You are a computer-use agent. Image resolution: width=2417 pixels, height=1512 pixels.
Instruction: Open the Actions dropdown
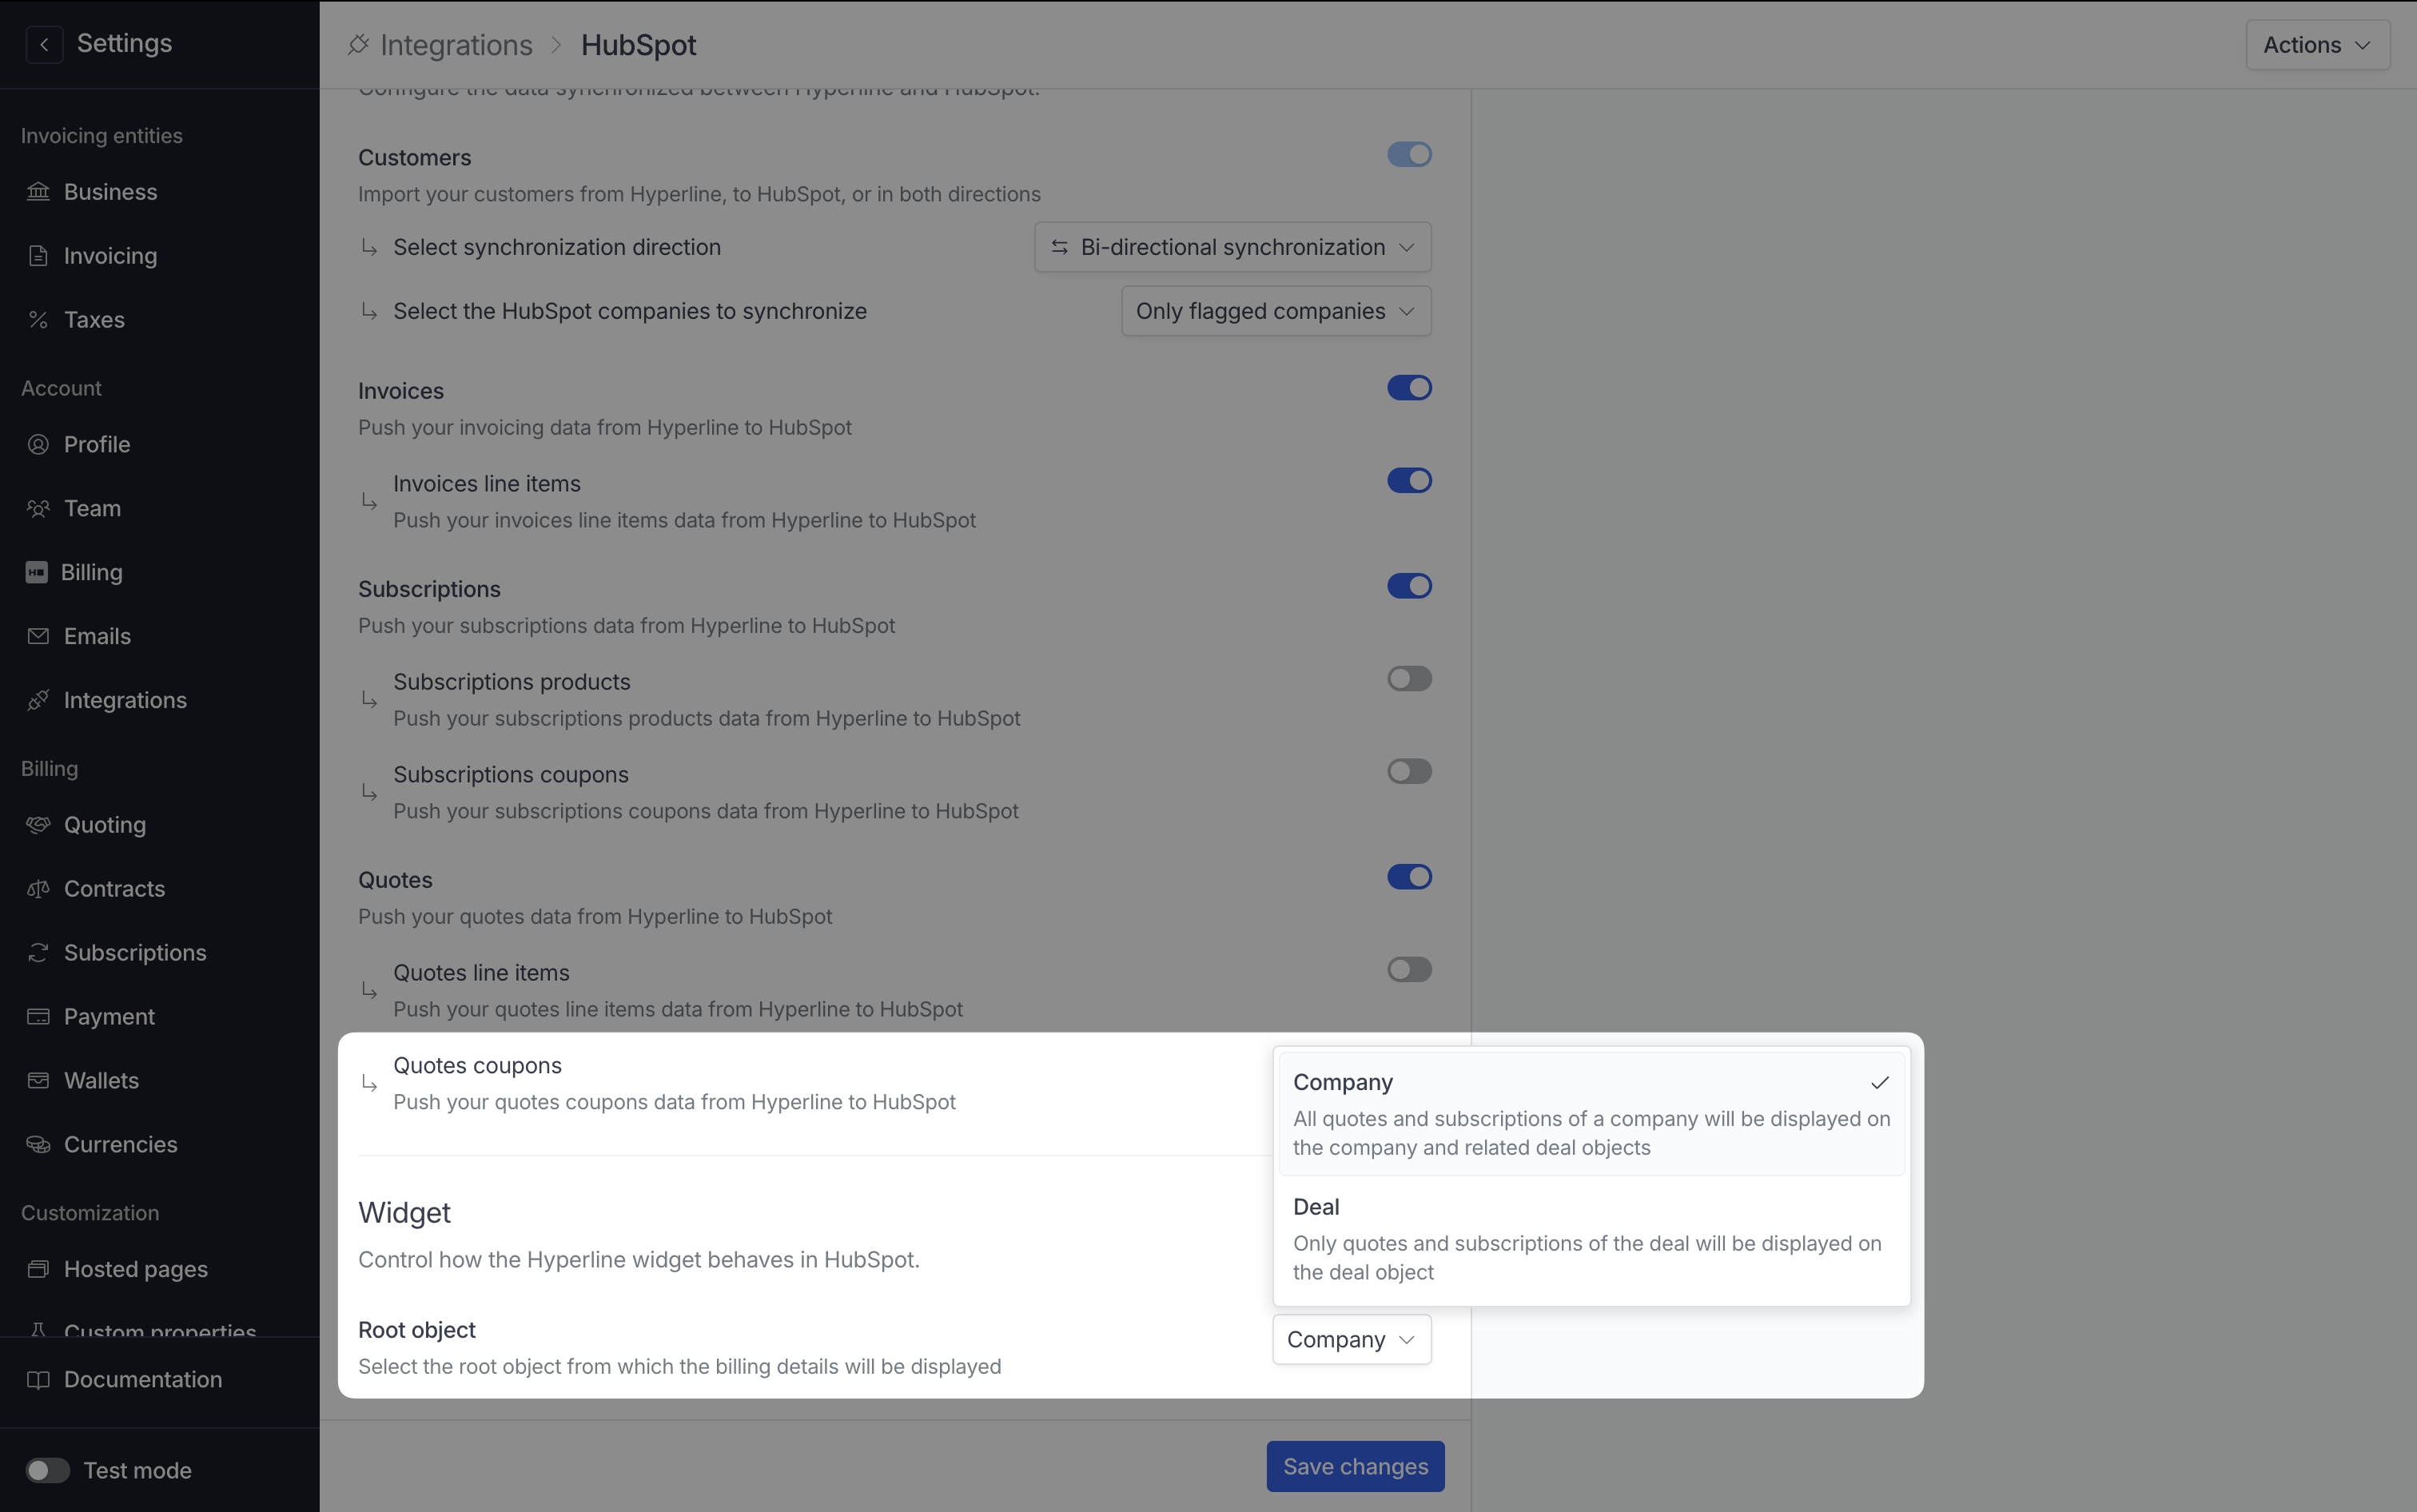click(2317, 44)
